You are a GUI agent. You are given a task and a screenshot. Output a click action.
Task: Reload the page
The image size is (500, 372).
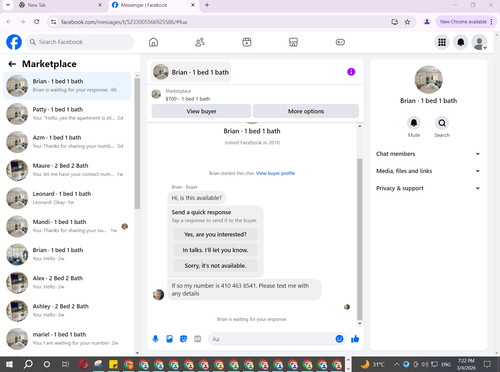37,22
